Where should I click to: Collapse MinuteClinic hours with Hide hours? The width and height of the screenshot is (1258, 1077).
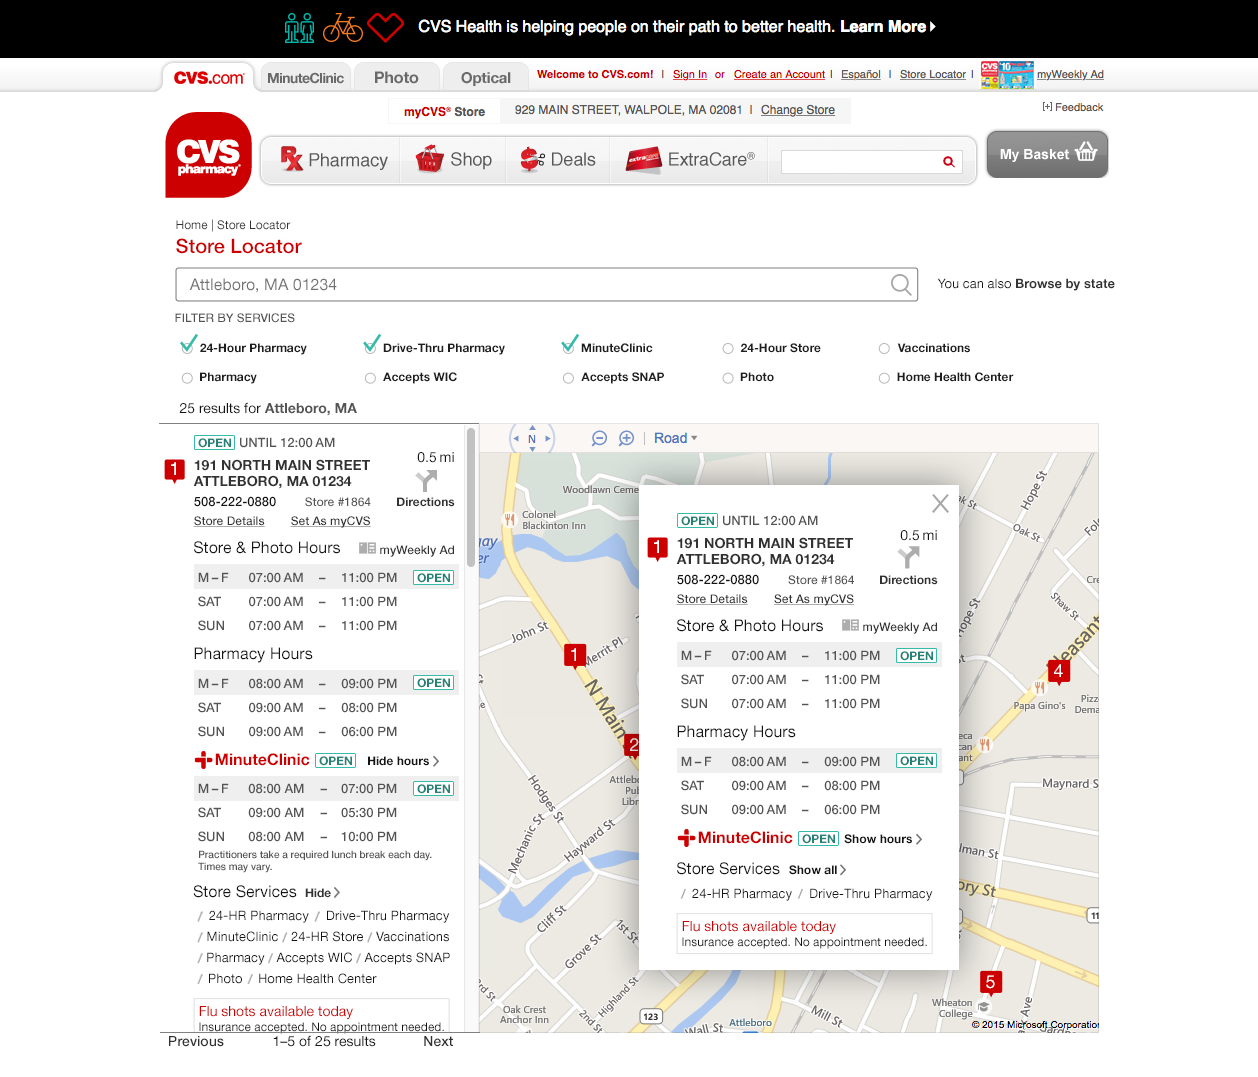pos(403,761)
